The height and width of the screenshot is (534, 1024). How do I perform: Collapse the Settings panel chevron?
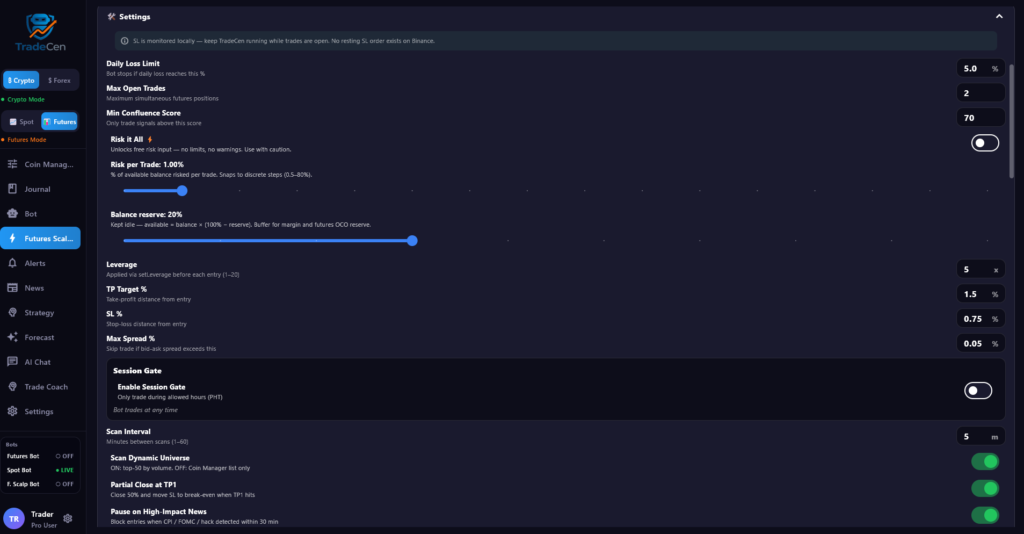tap(999, 16)
